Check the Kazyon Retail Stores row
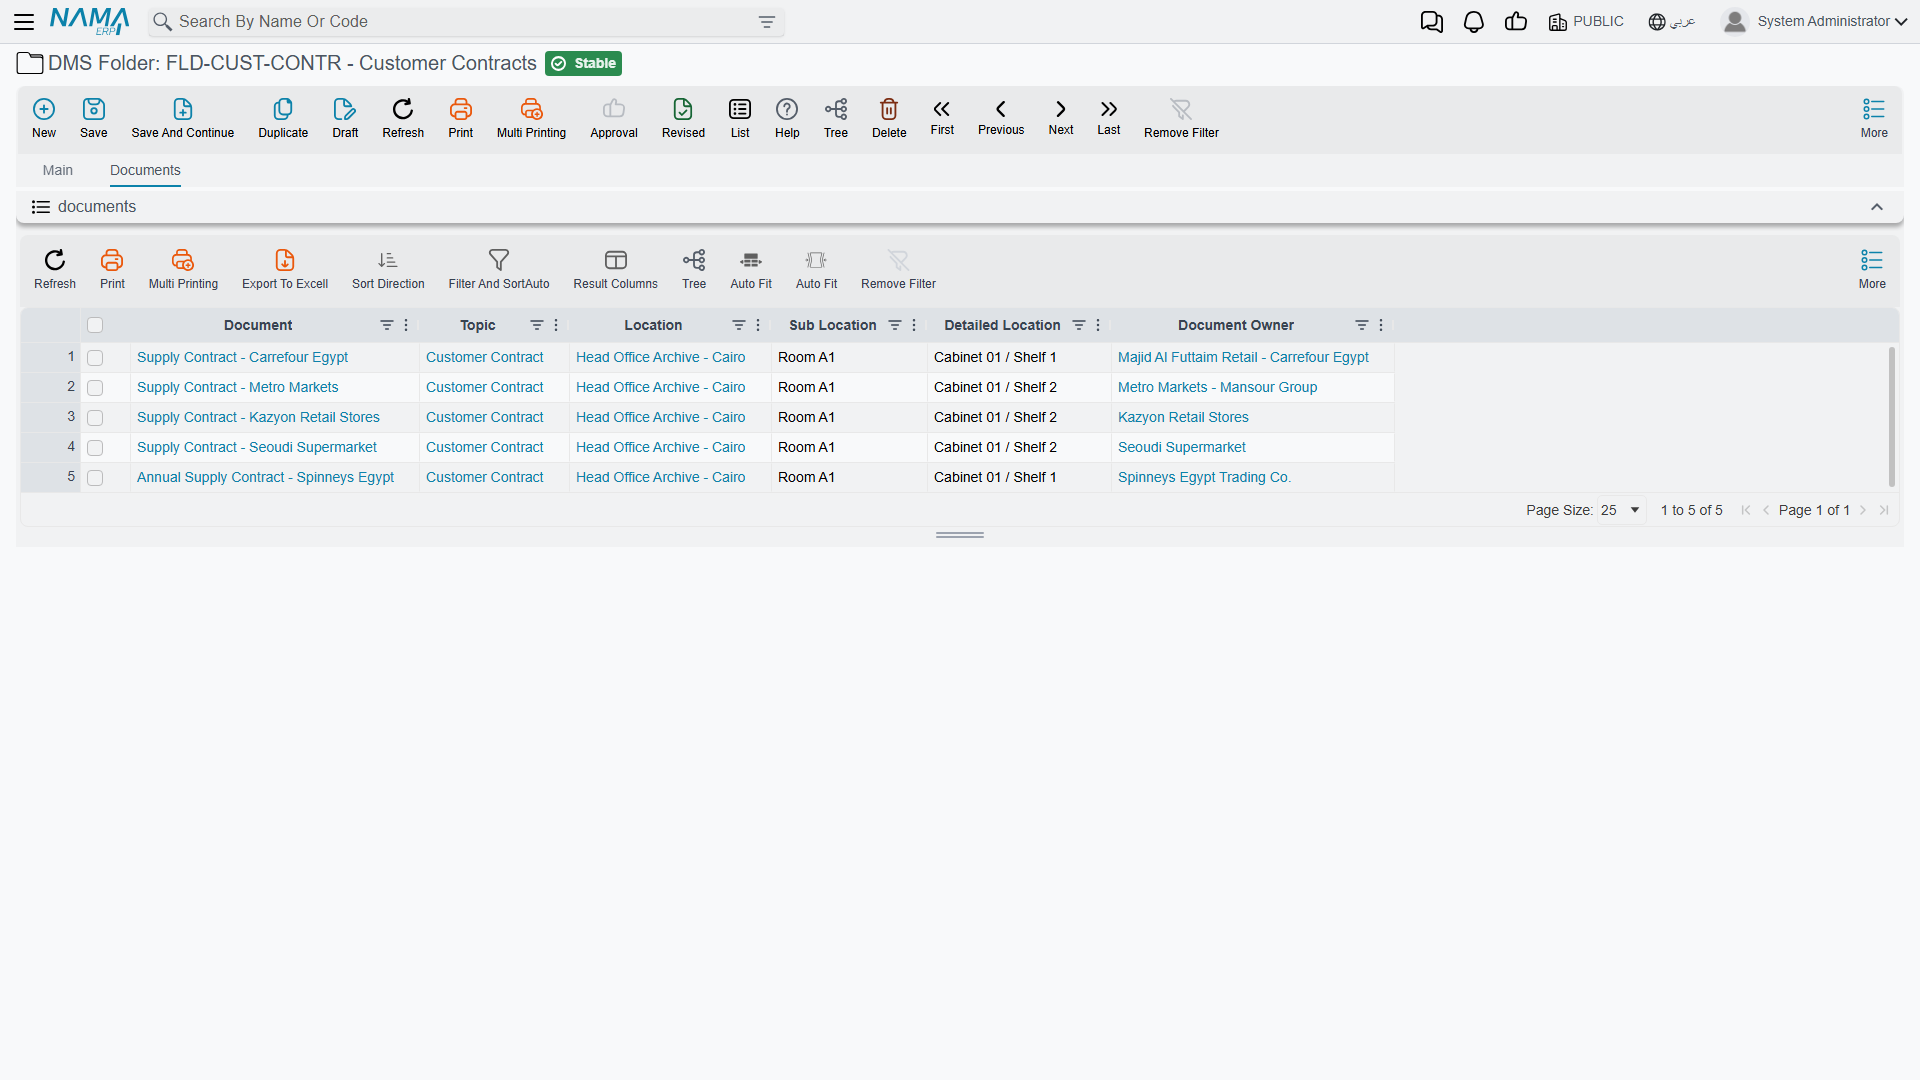The width and height of the screenshot is (1920, 1080). coord(95,418)
